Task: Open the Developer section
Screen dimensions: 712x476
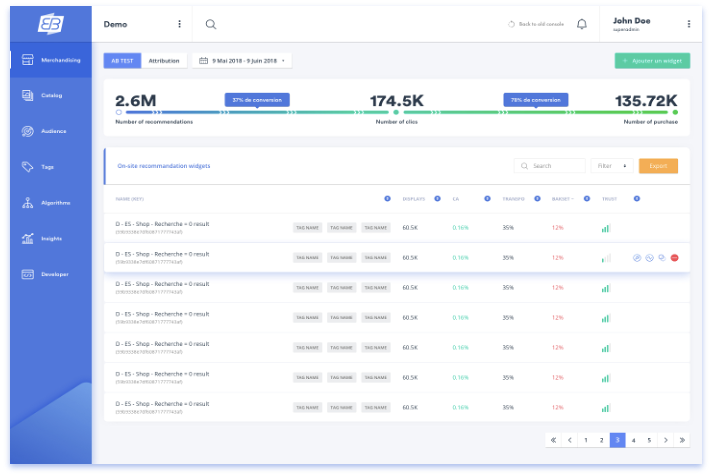Action: [x=51, y=274]
